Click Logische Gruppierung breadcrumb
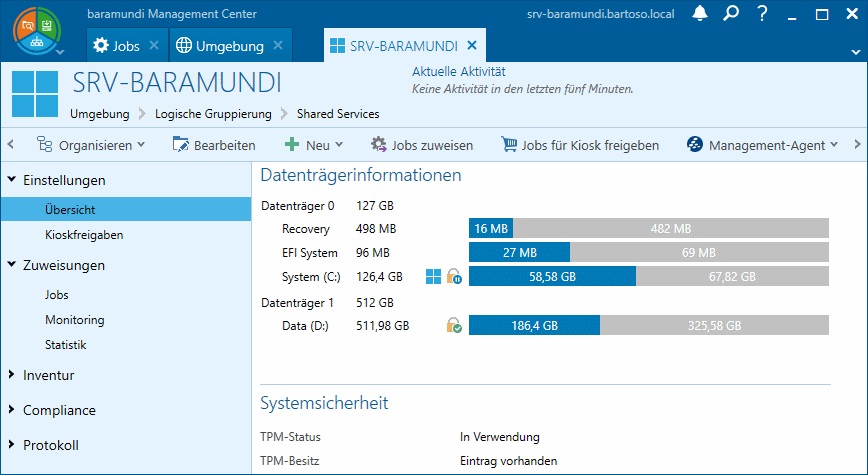The width and height of the screenshot is (868, 475). (213, 114)
